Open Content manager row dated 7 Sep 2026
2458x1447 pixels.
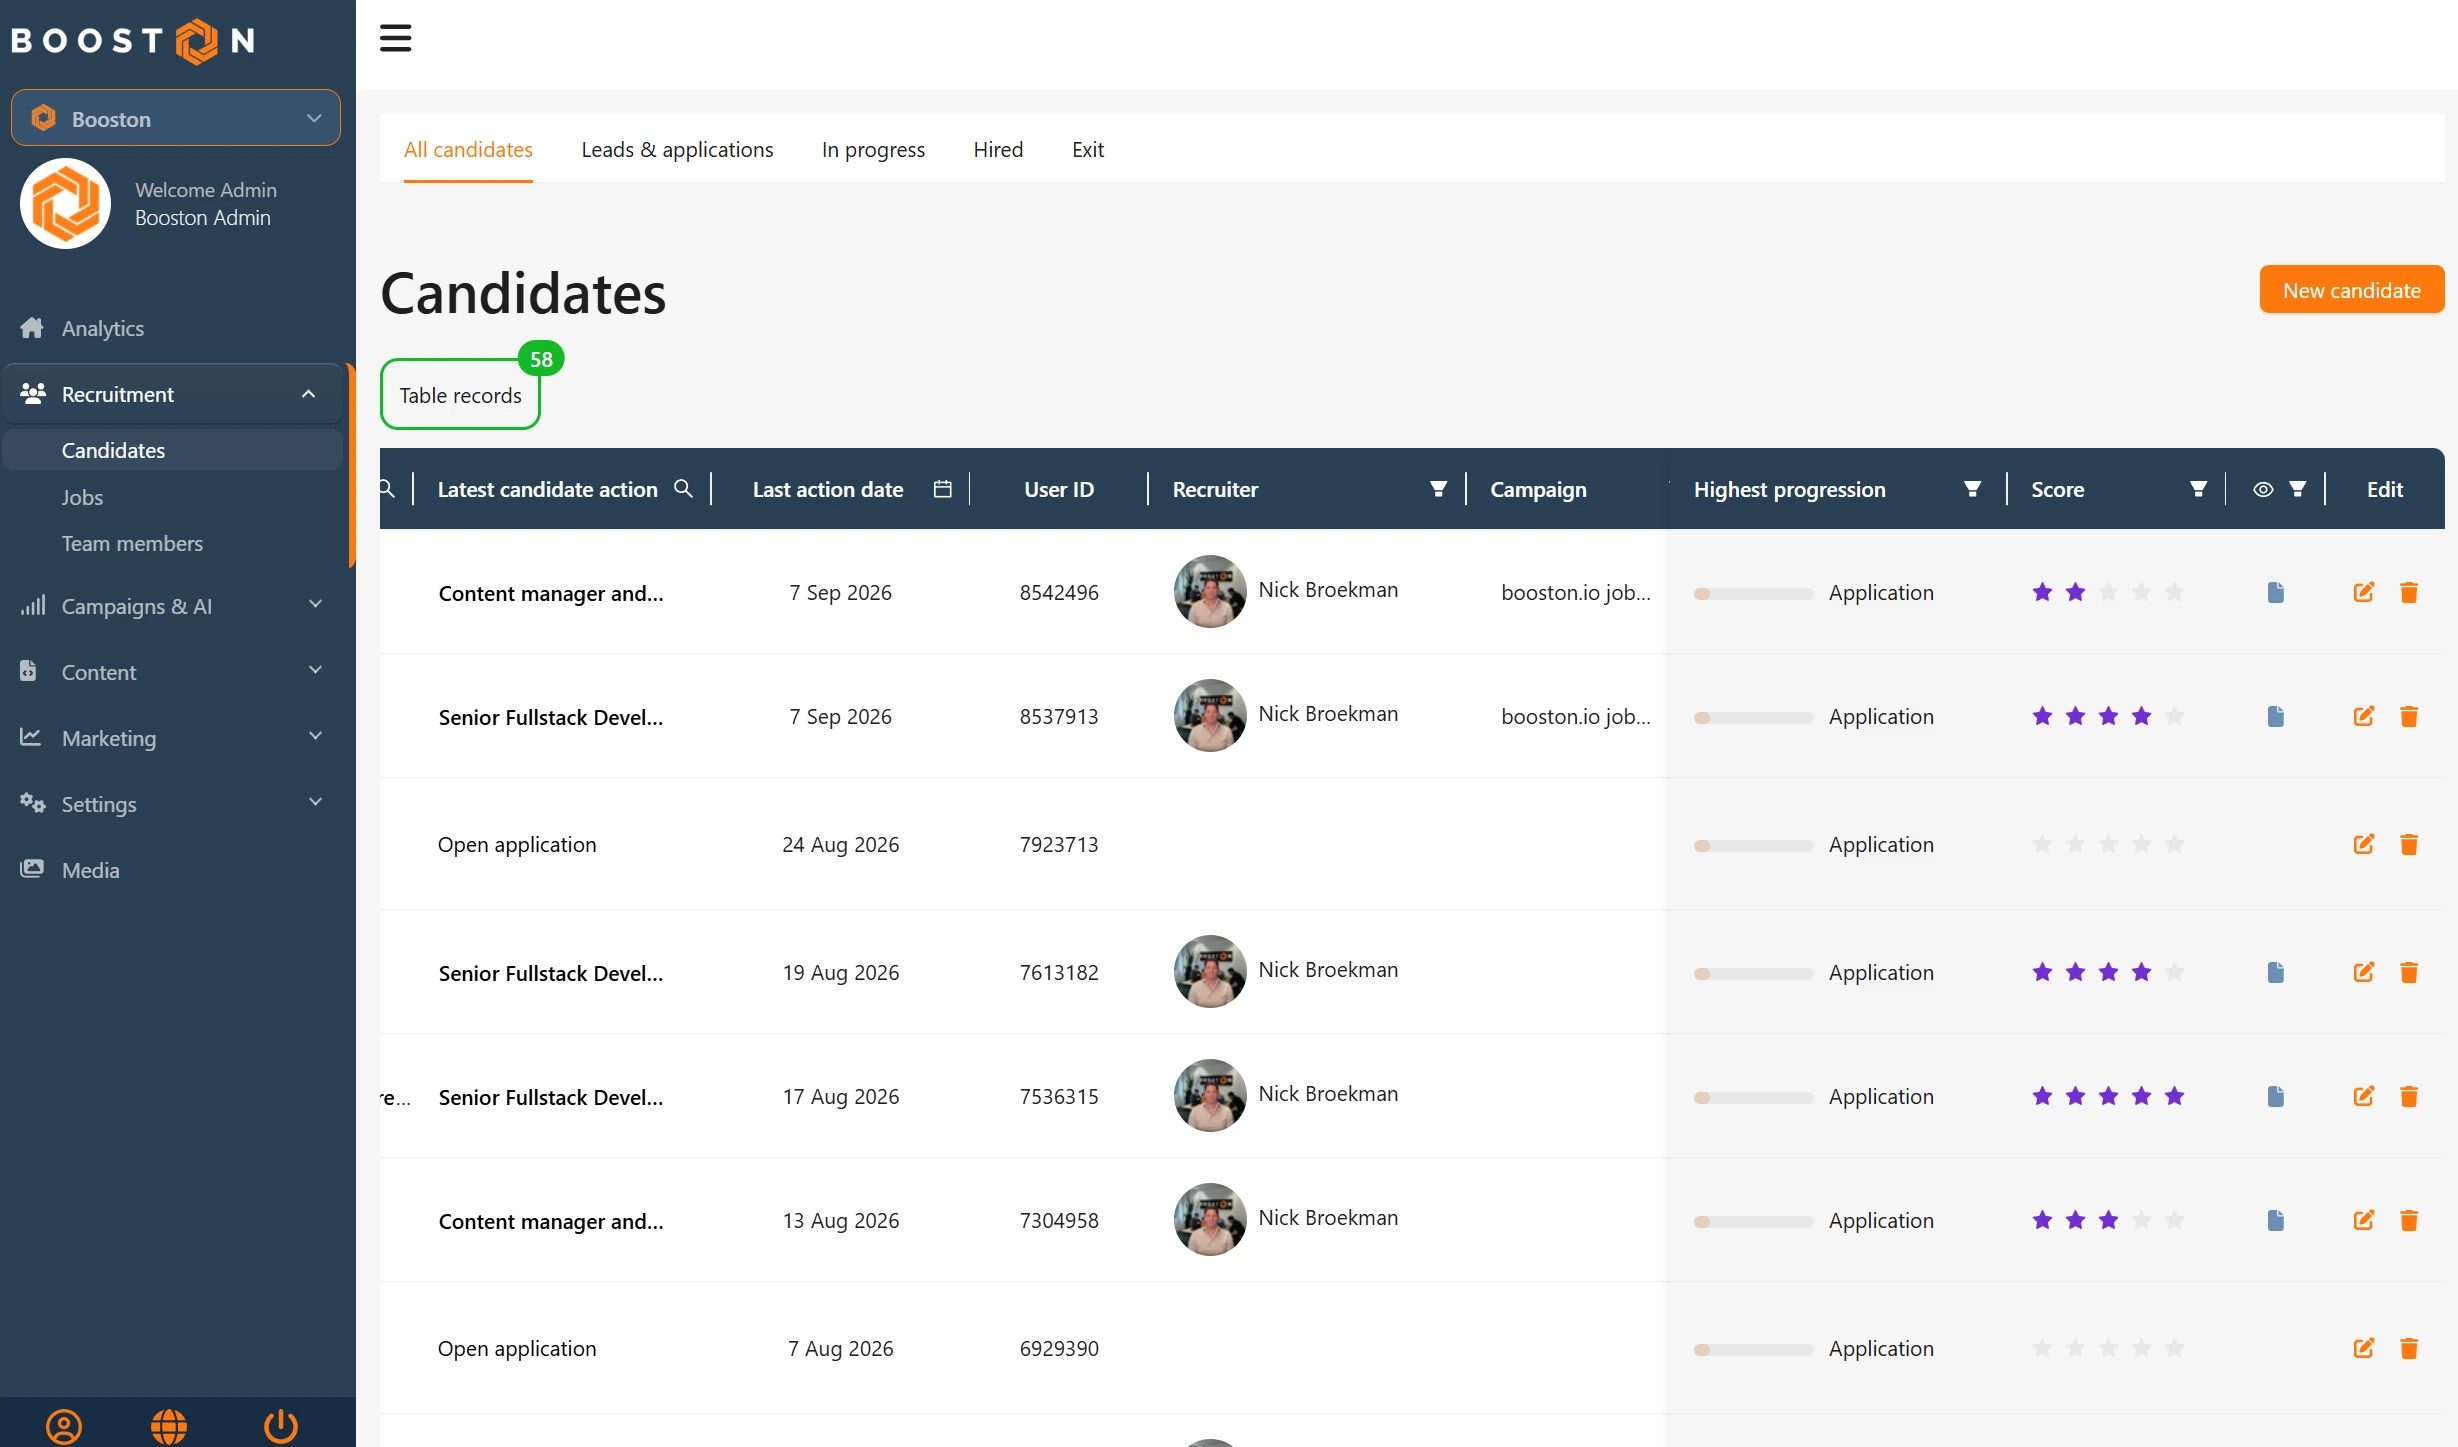coord(550,593)
